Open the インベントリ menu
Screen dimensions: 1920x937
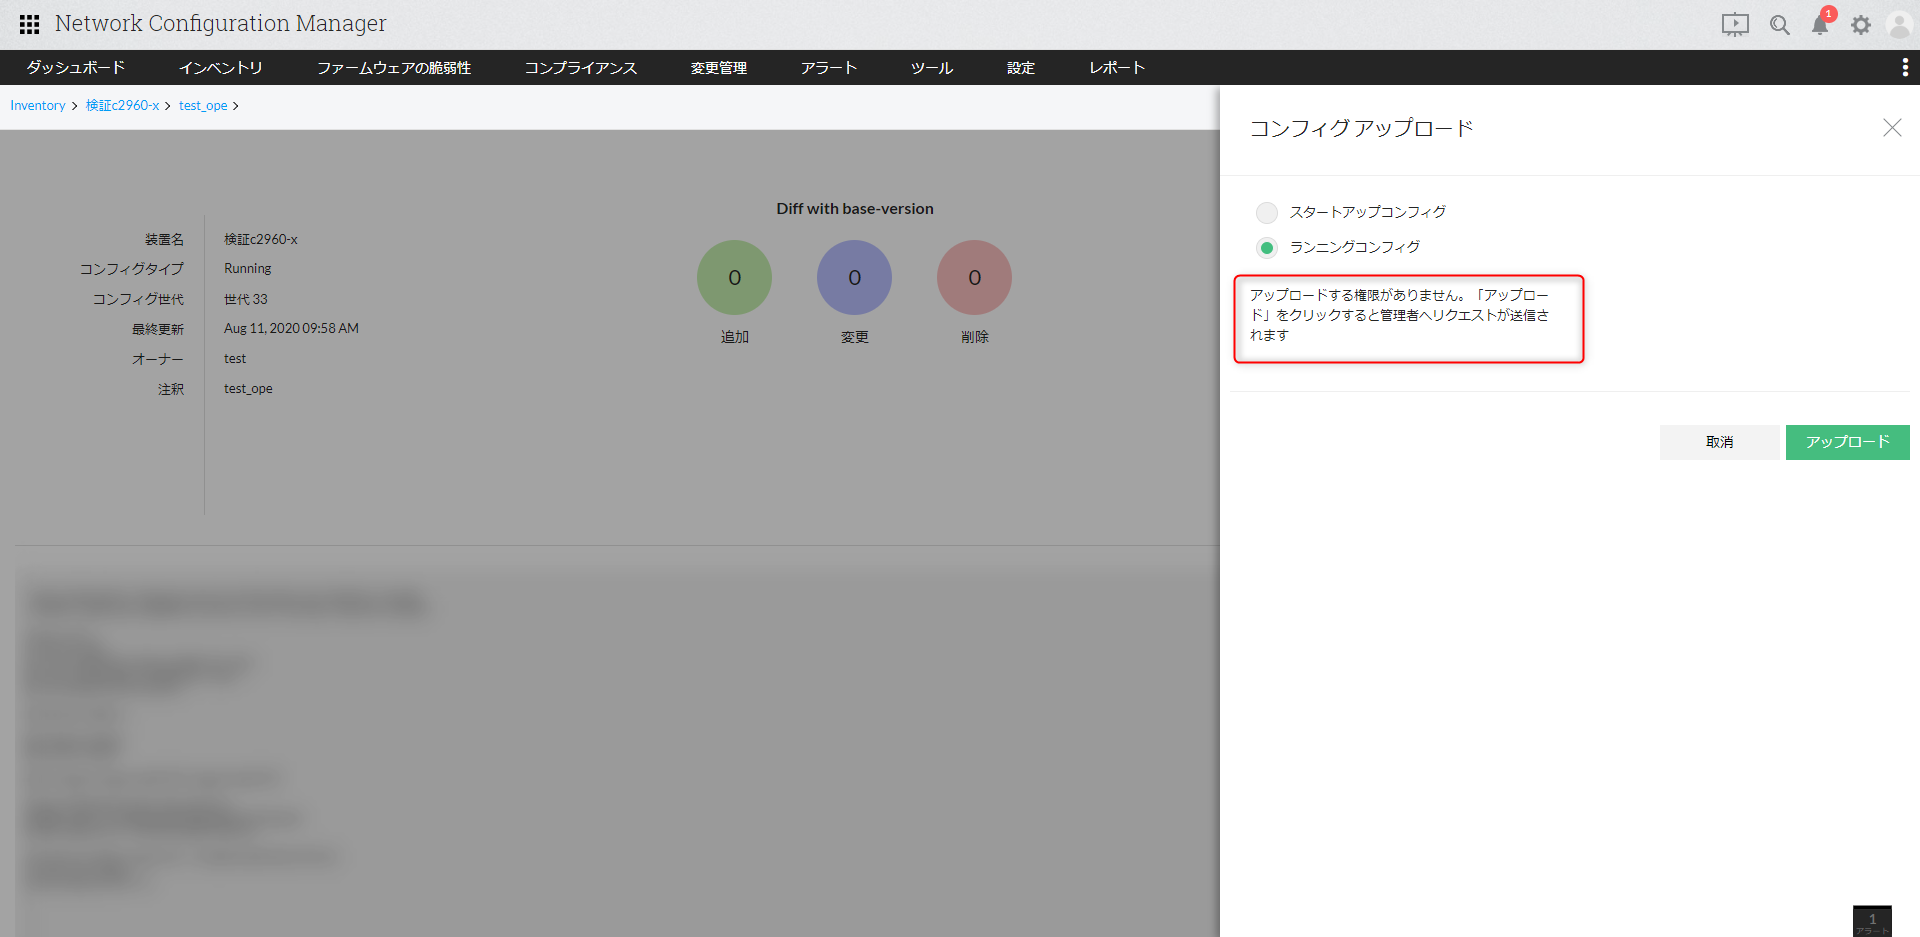pos(220,67)
